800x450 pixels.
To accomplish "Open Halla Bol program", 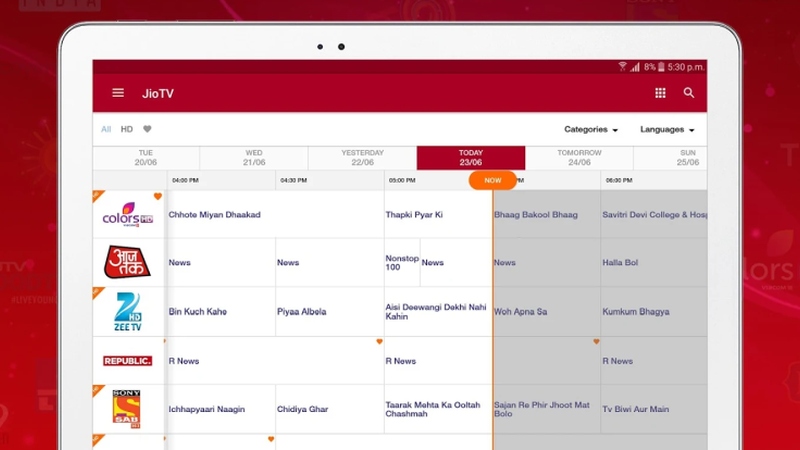I will pos(655,262).
